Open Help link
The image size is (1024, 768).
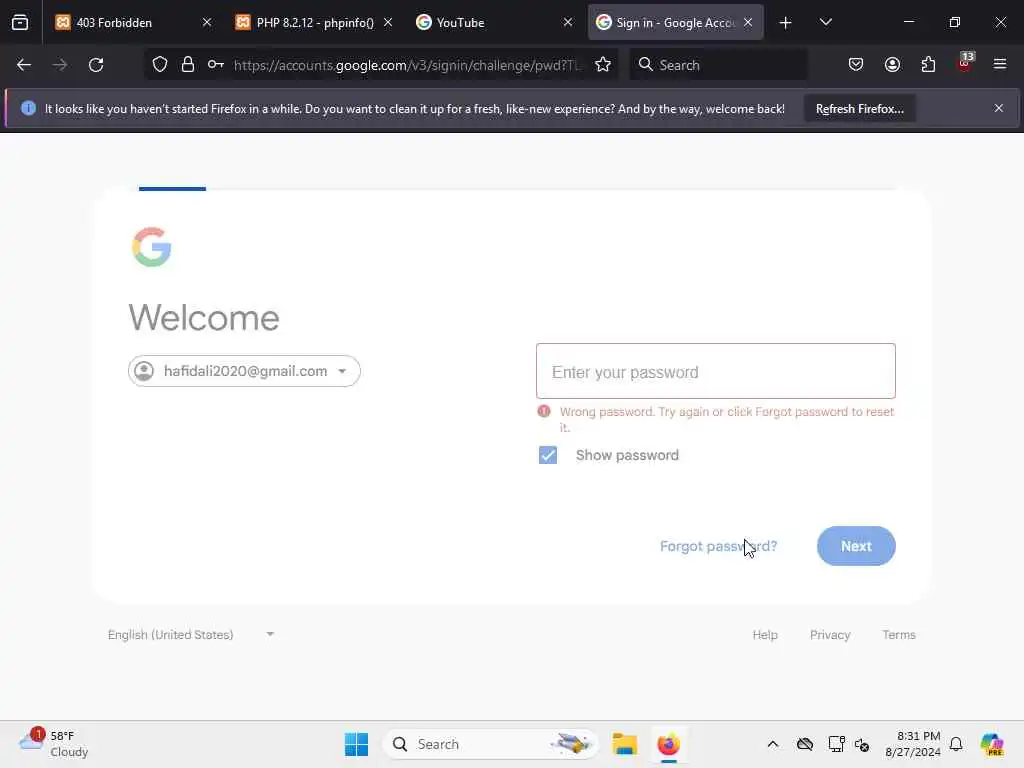(765, 635)
